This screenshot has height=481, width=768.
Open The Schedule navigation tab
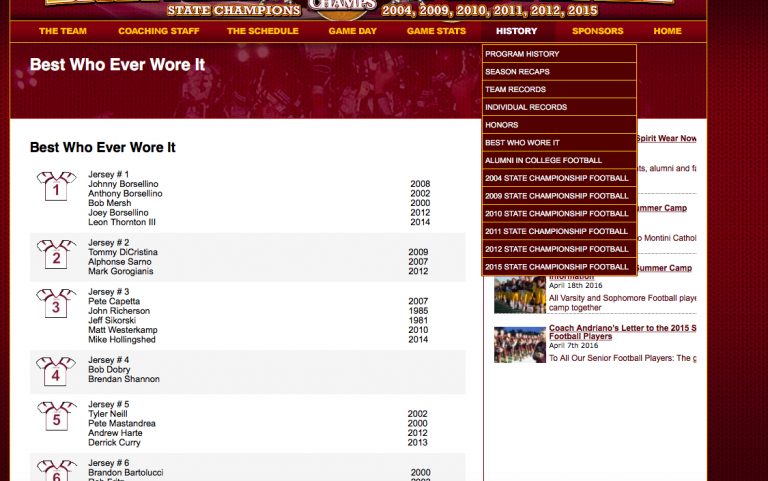tap(263, 31)
